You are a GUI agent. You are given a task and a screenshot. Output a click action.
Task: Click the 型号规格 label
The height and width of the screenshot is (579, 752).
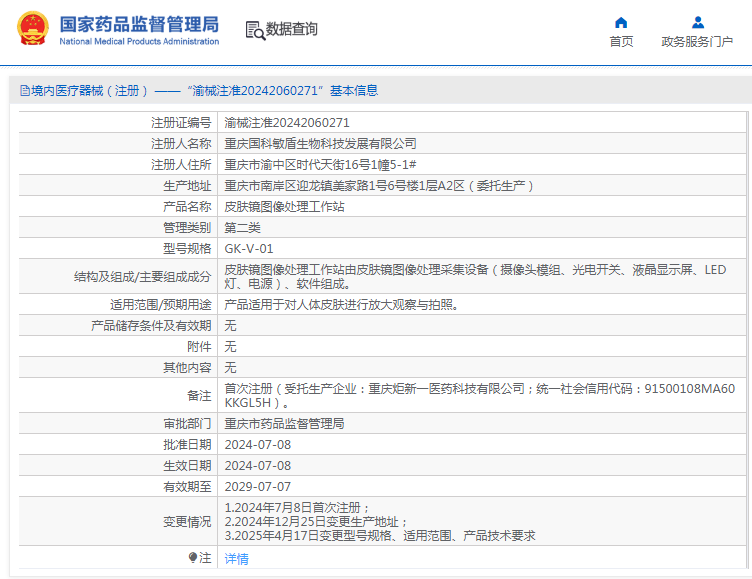click(187, 248)
